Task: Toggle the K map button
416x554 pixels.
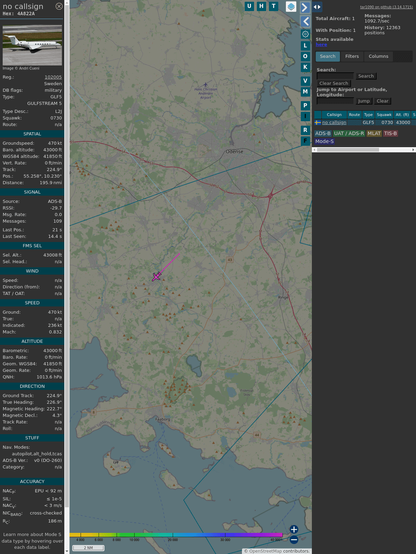Action: pyautogui.click(x=305, y=67)
